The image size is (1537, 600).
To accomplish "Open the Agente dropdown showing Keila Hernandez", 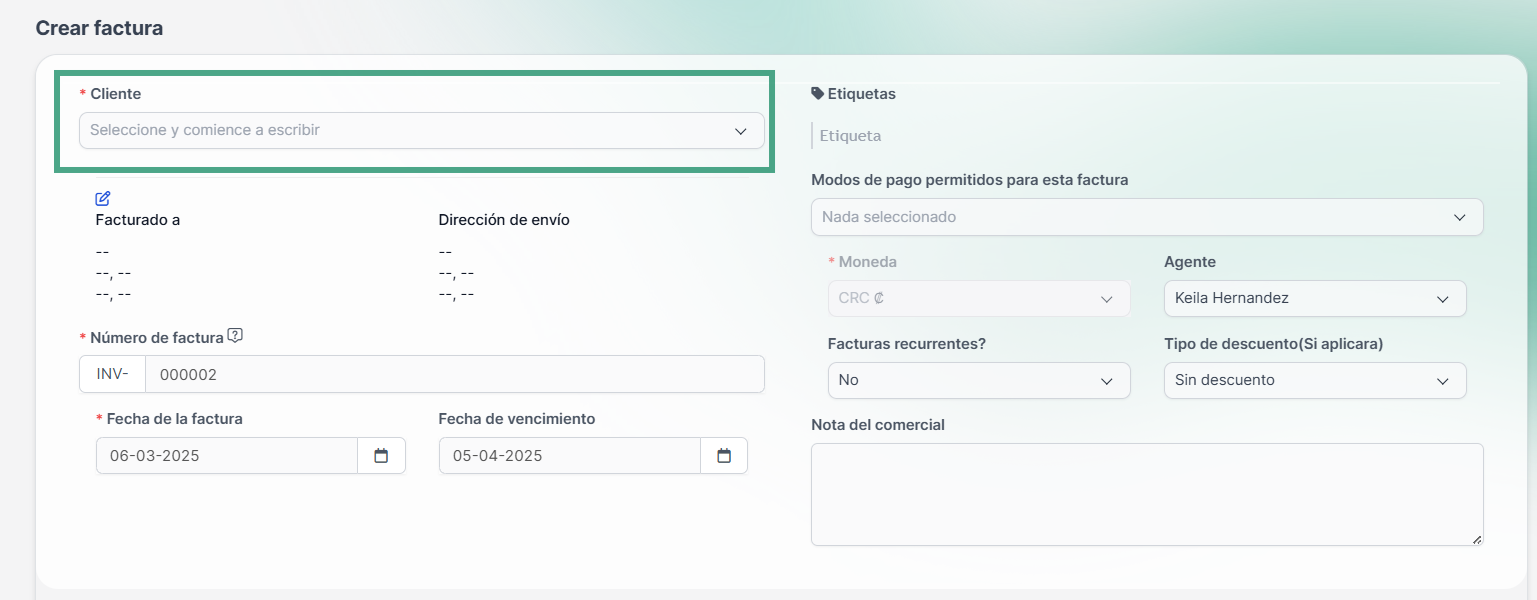I will tap(1315, 299).
